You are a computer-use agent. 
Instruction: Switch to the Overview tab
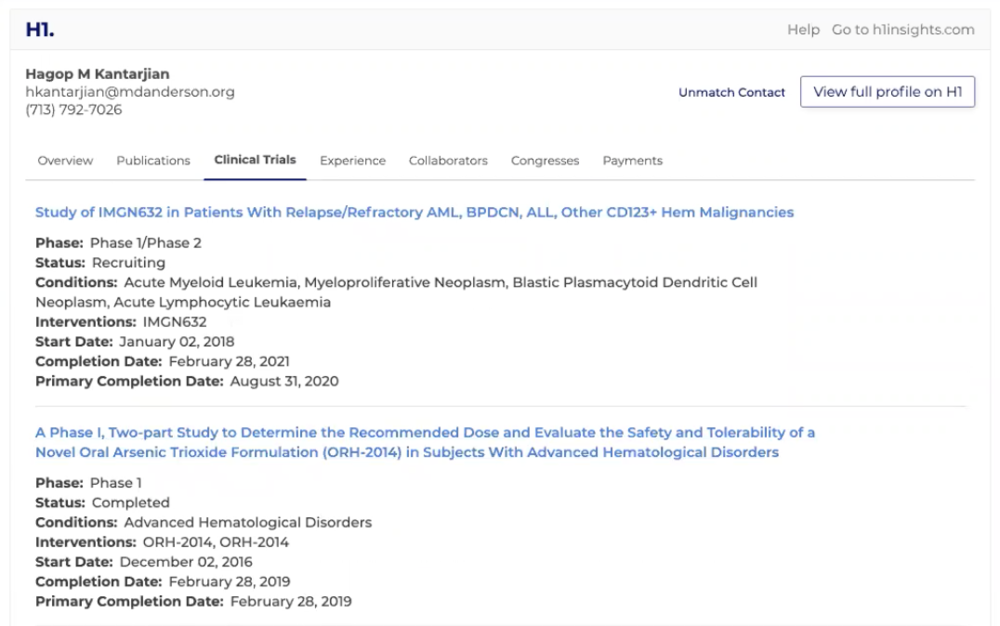65,161
